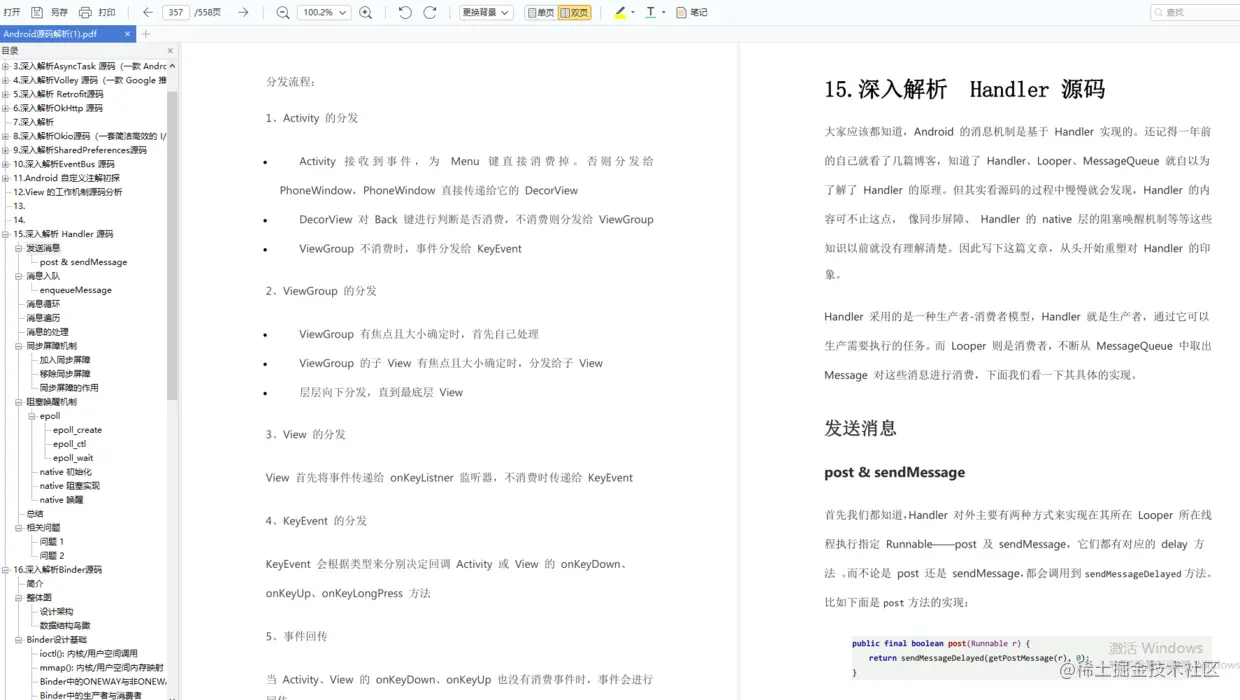The image size is (1240, 700).
Task: Click the 打印 print icon
Action: point(85,12)
